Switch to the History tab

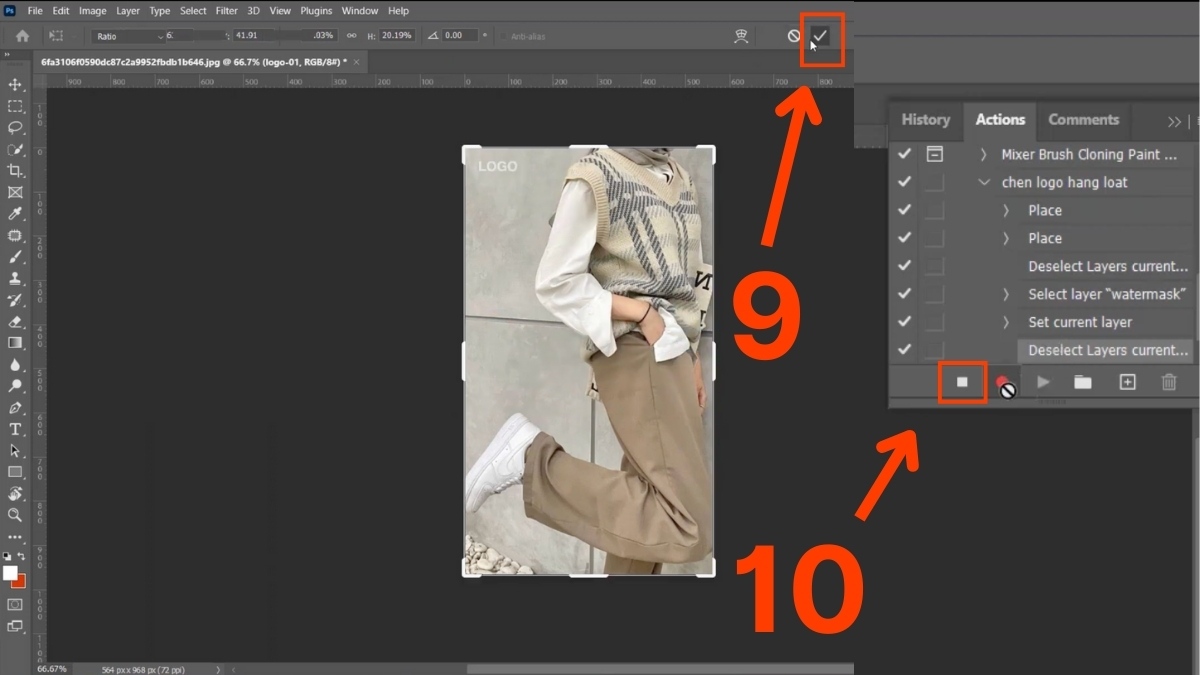click(x=925, y=120)
